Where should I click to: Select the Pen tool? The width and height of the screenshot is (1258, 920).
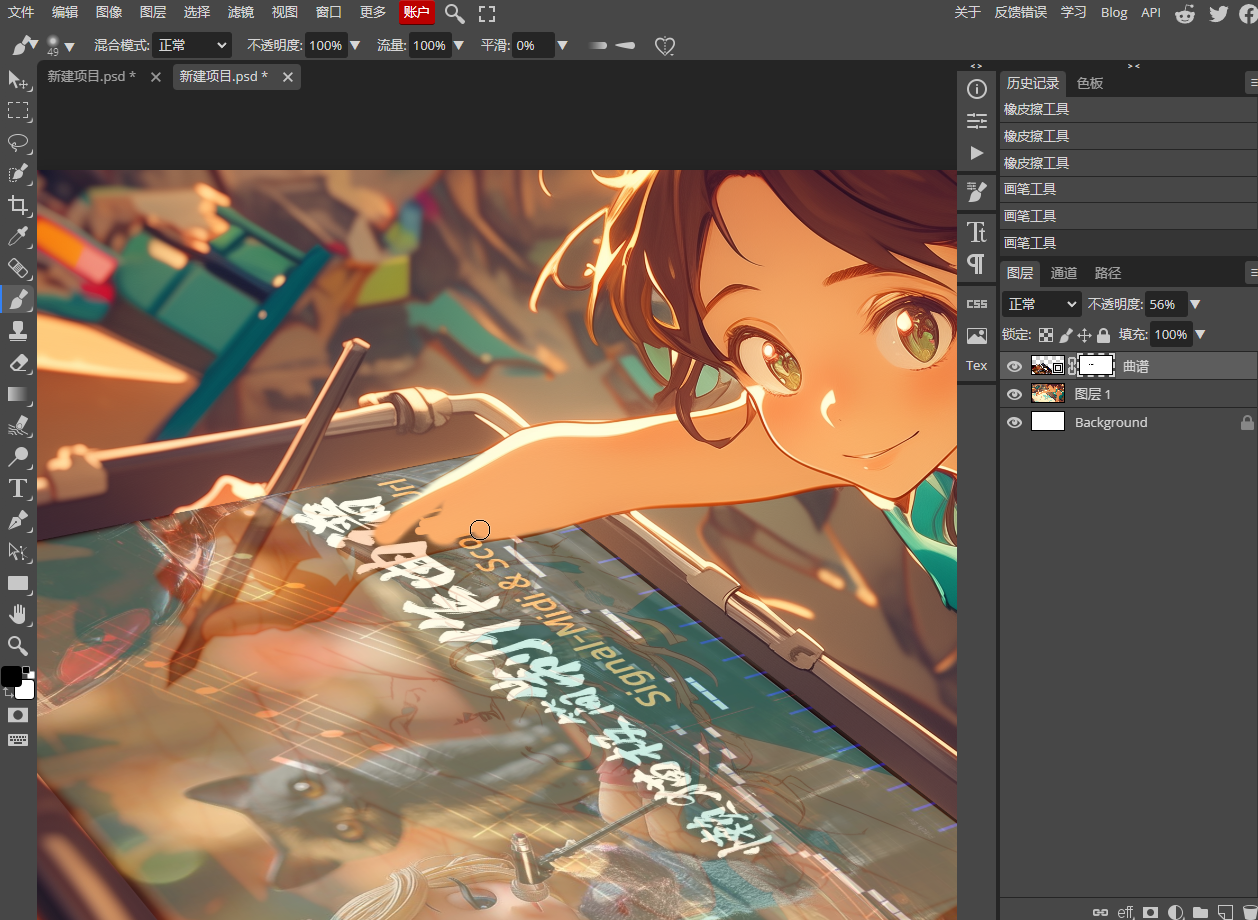pos(18,520)
